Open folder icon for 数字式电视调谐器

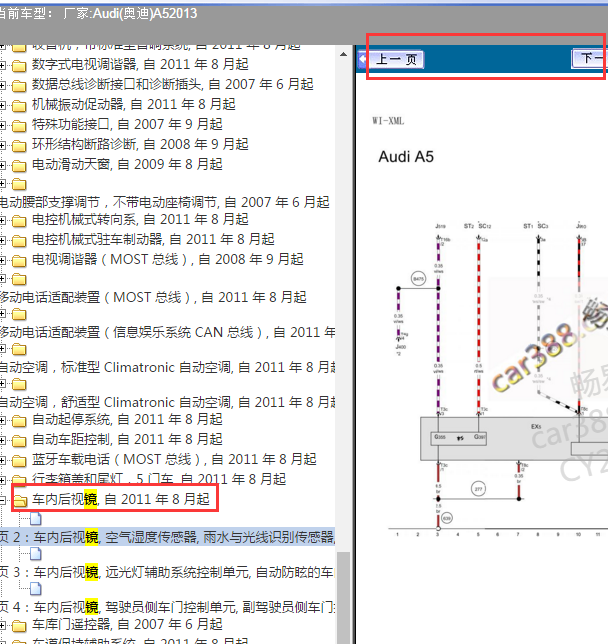click(x=19, y=65)
